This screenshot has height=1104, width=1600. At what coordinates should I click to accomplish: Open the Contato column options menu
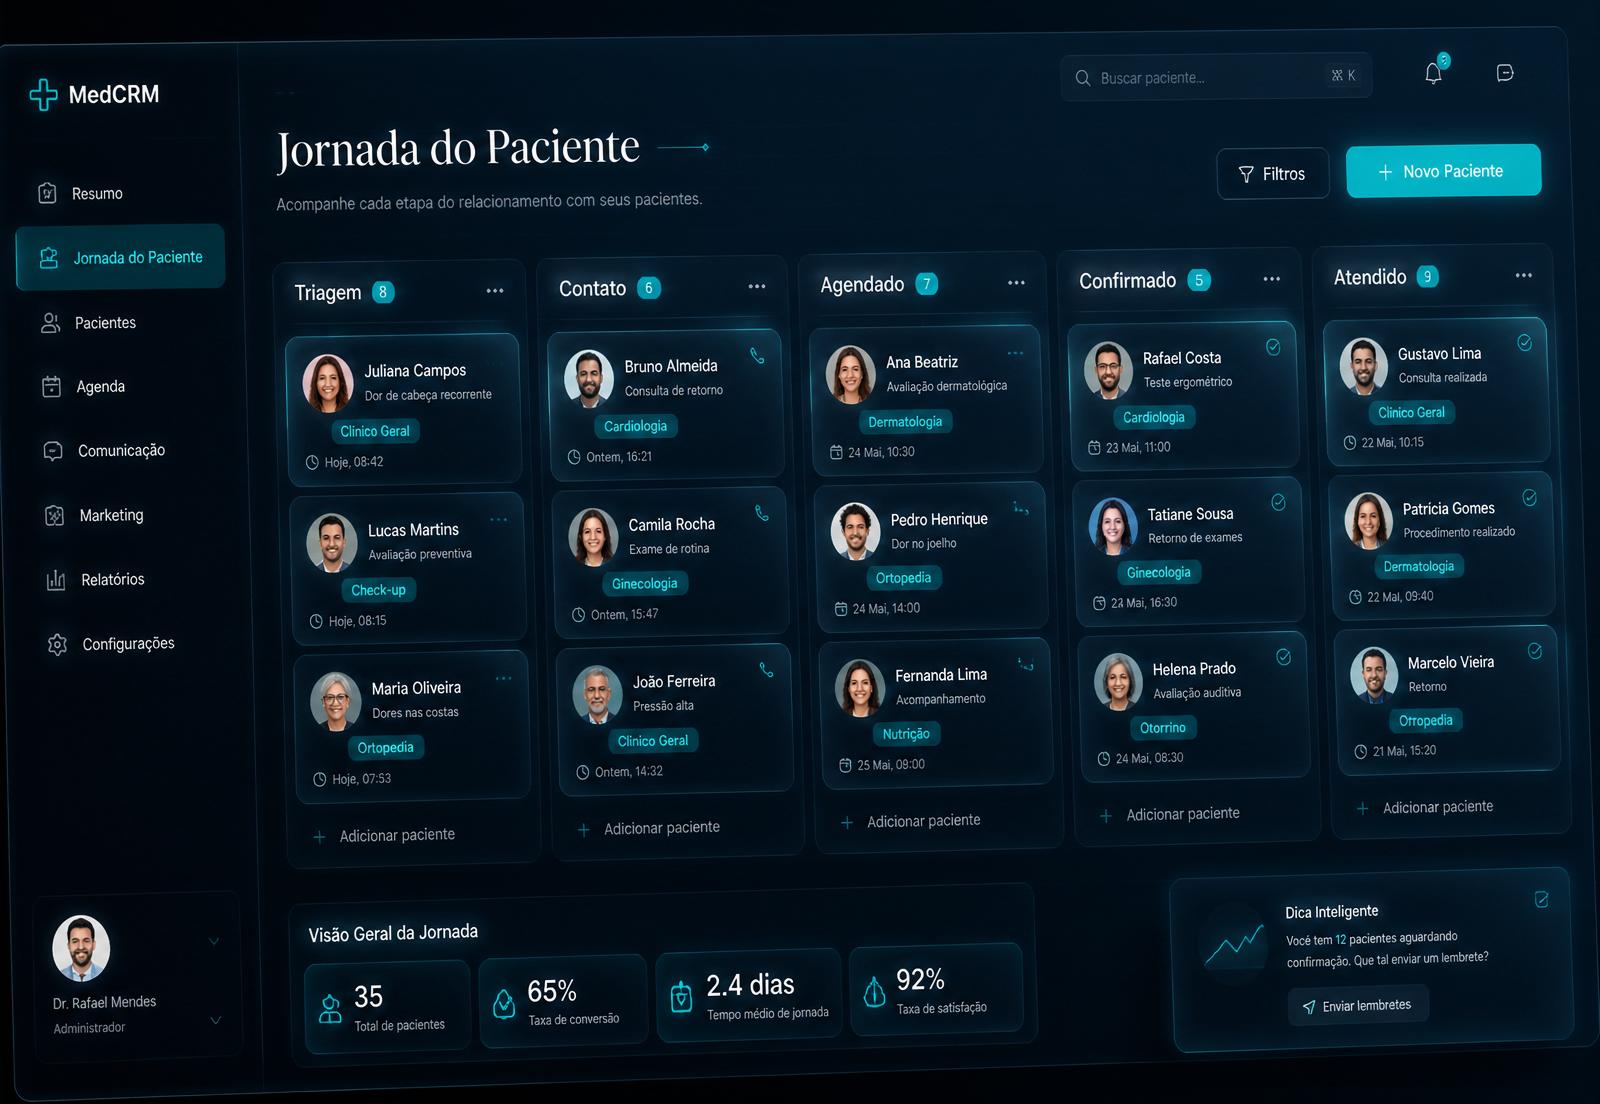757,286
